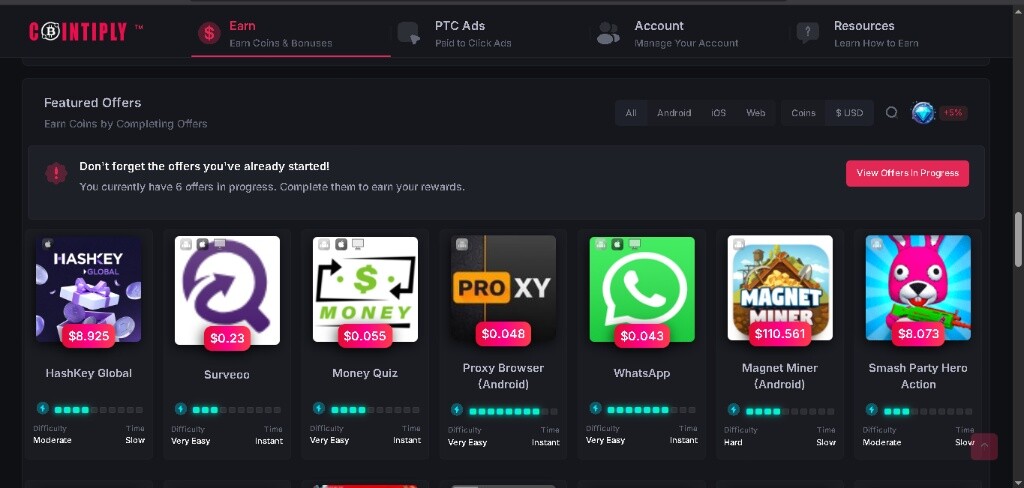Open the Resources tab
Viewport: 1024px width, 488px height.
tap(889, 33)
